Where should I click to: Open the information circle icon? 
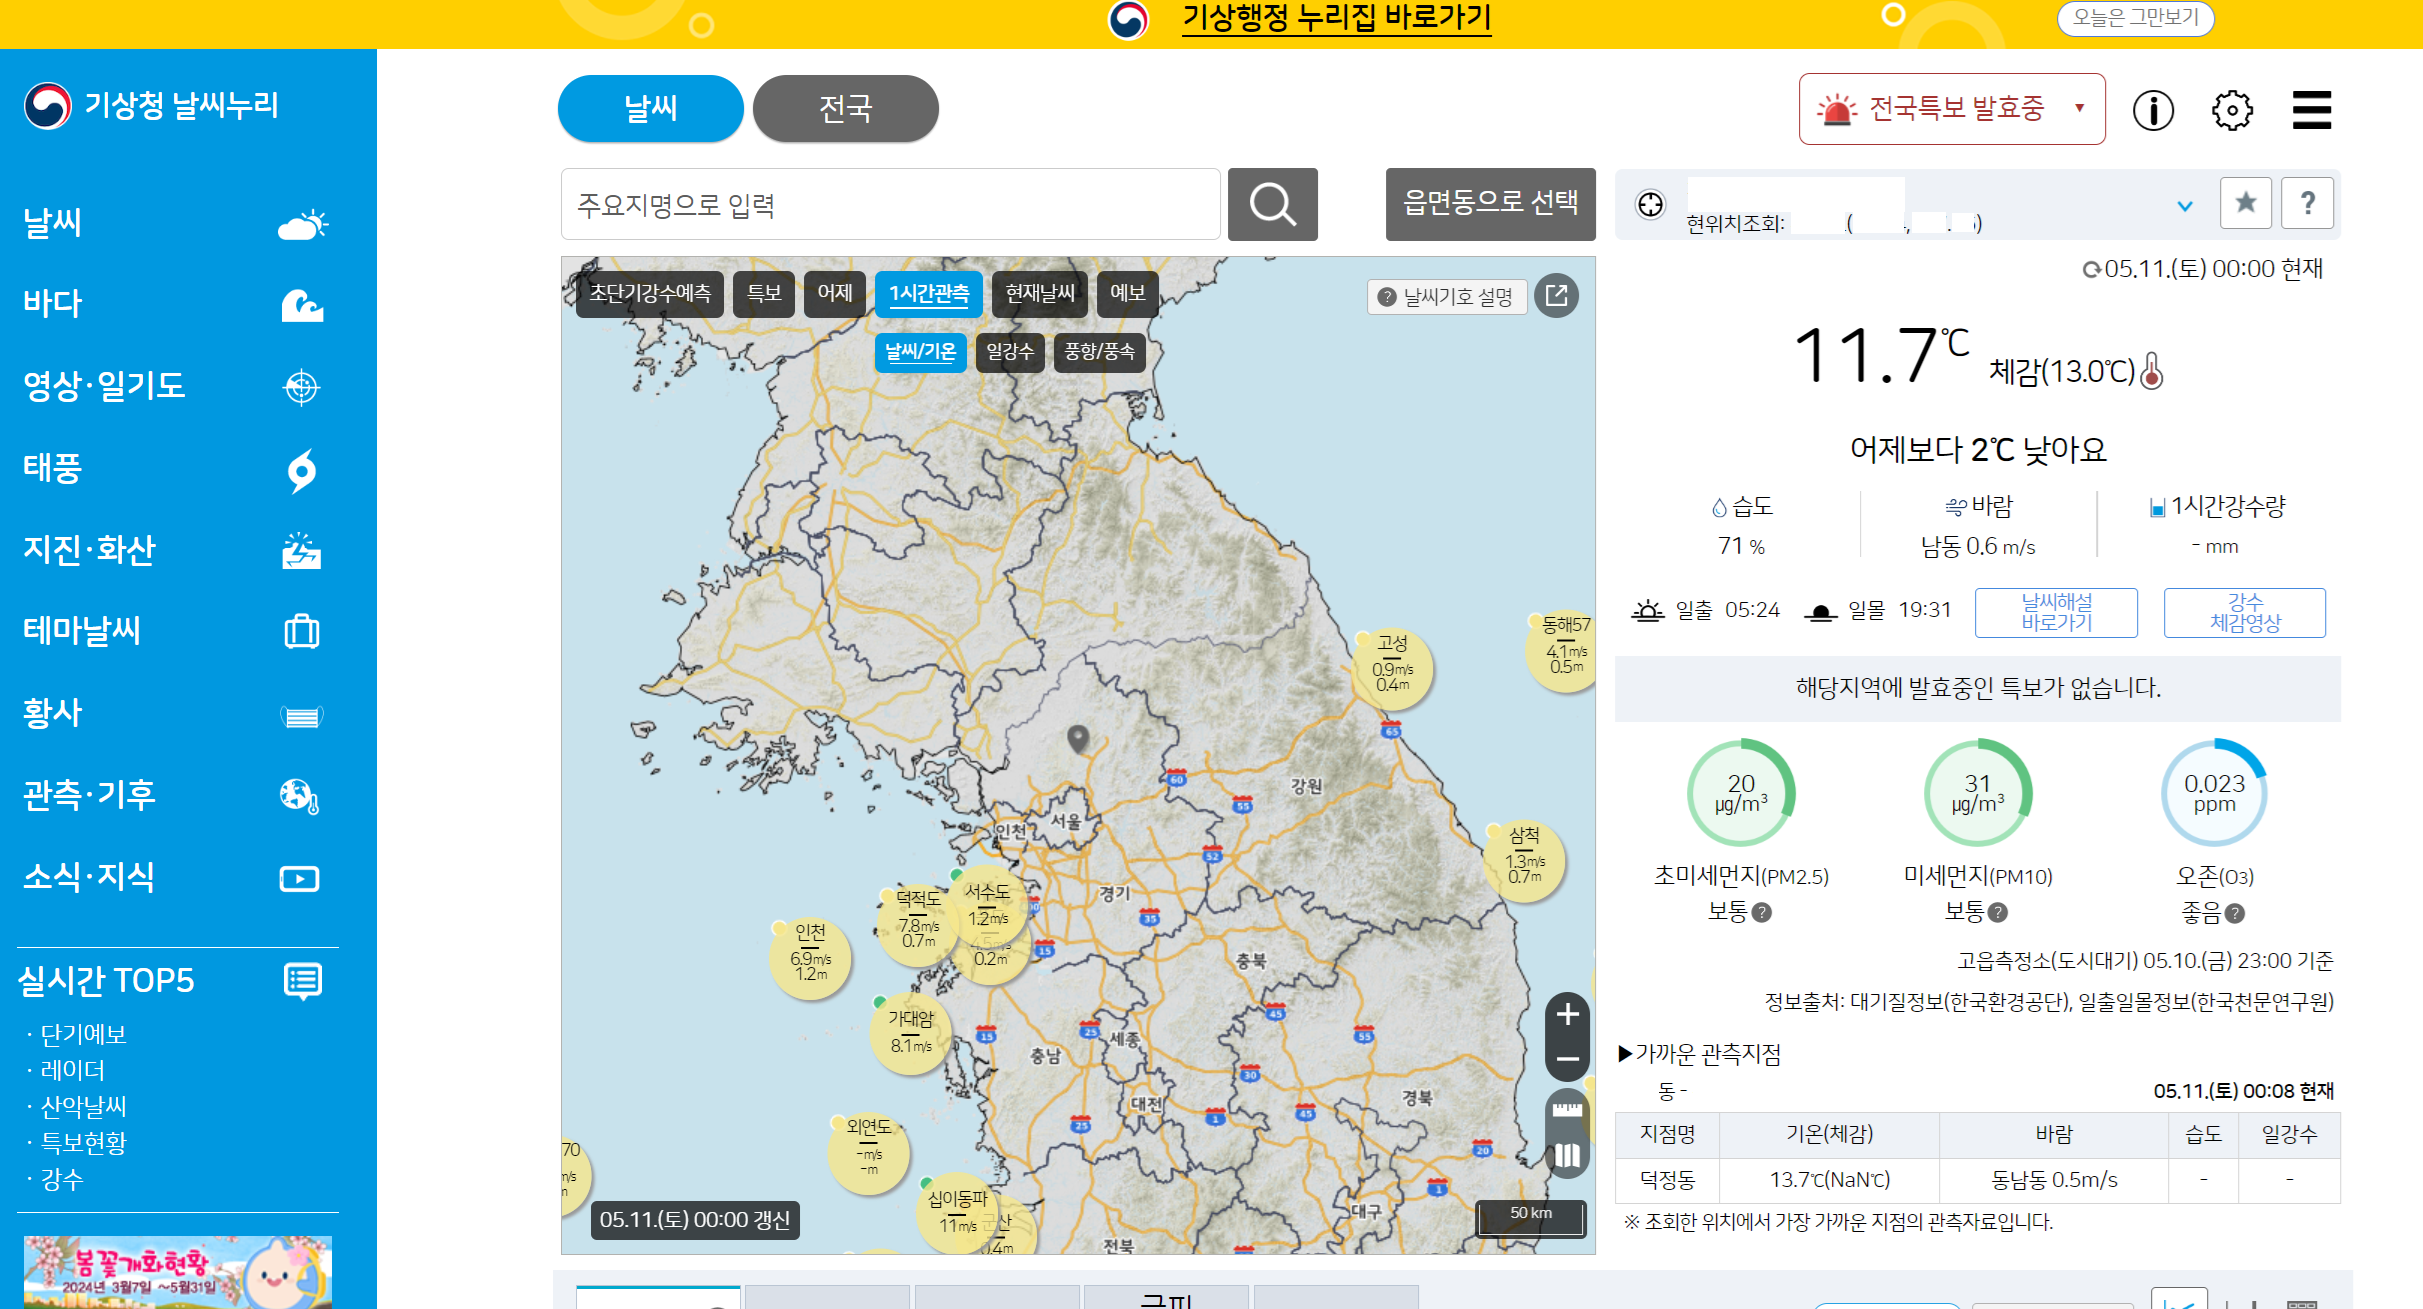2153,110
